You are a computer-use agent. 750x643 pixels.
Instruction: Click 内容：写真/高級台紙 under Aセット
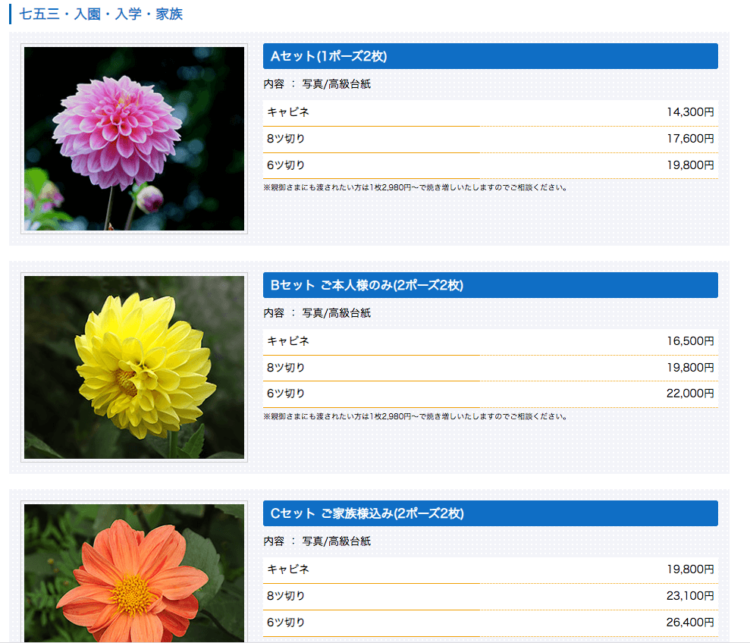tap(317, 84)
